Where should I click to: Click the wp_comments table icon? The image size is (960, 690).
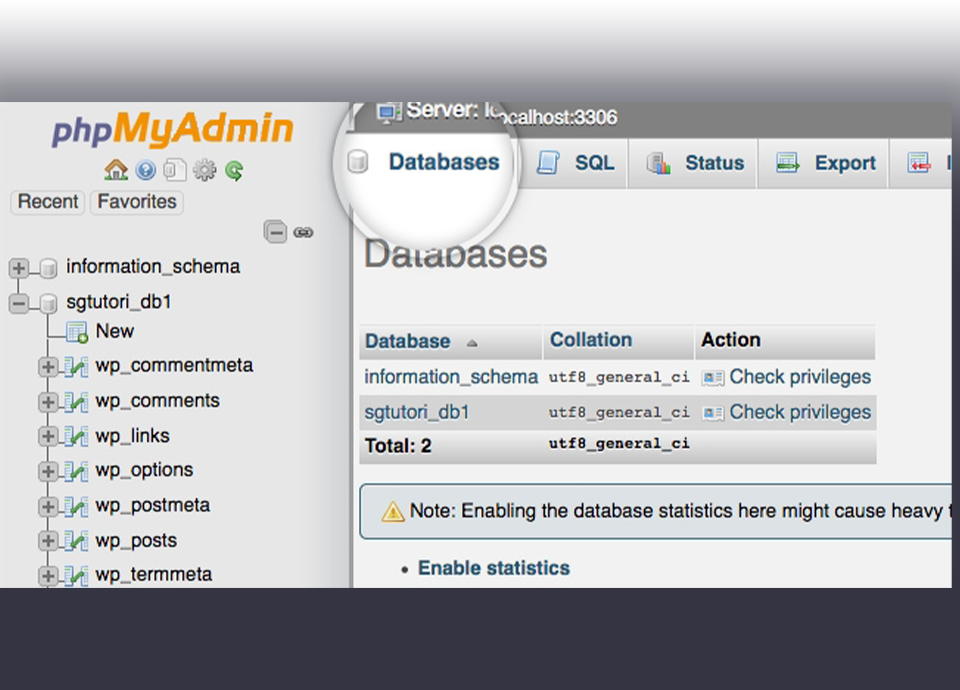point(77,402)
